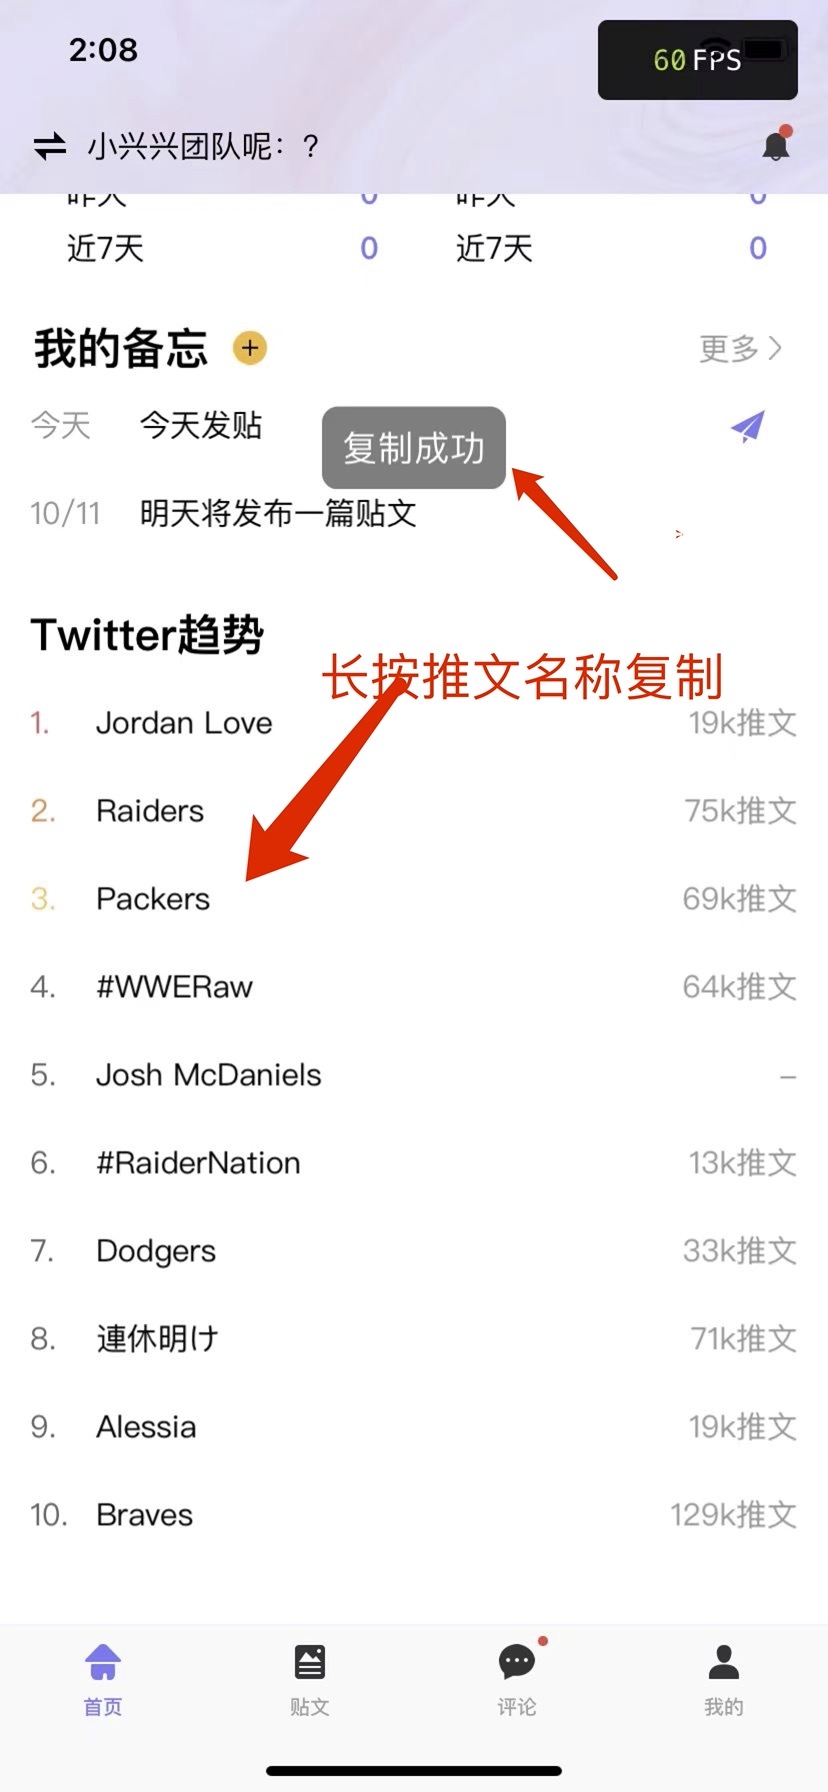Viewport: 828px width, 1792px height.
Task: Tap the 60 FPS debug overlay
Action: pos(698,60)
